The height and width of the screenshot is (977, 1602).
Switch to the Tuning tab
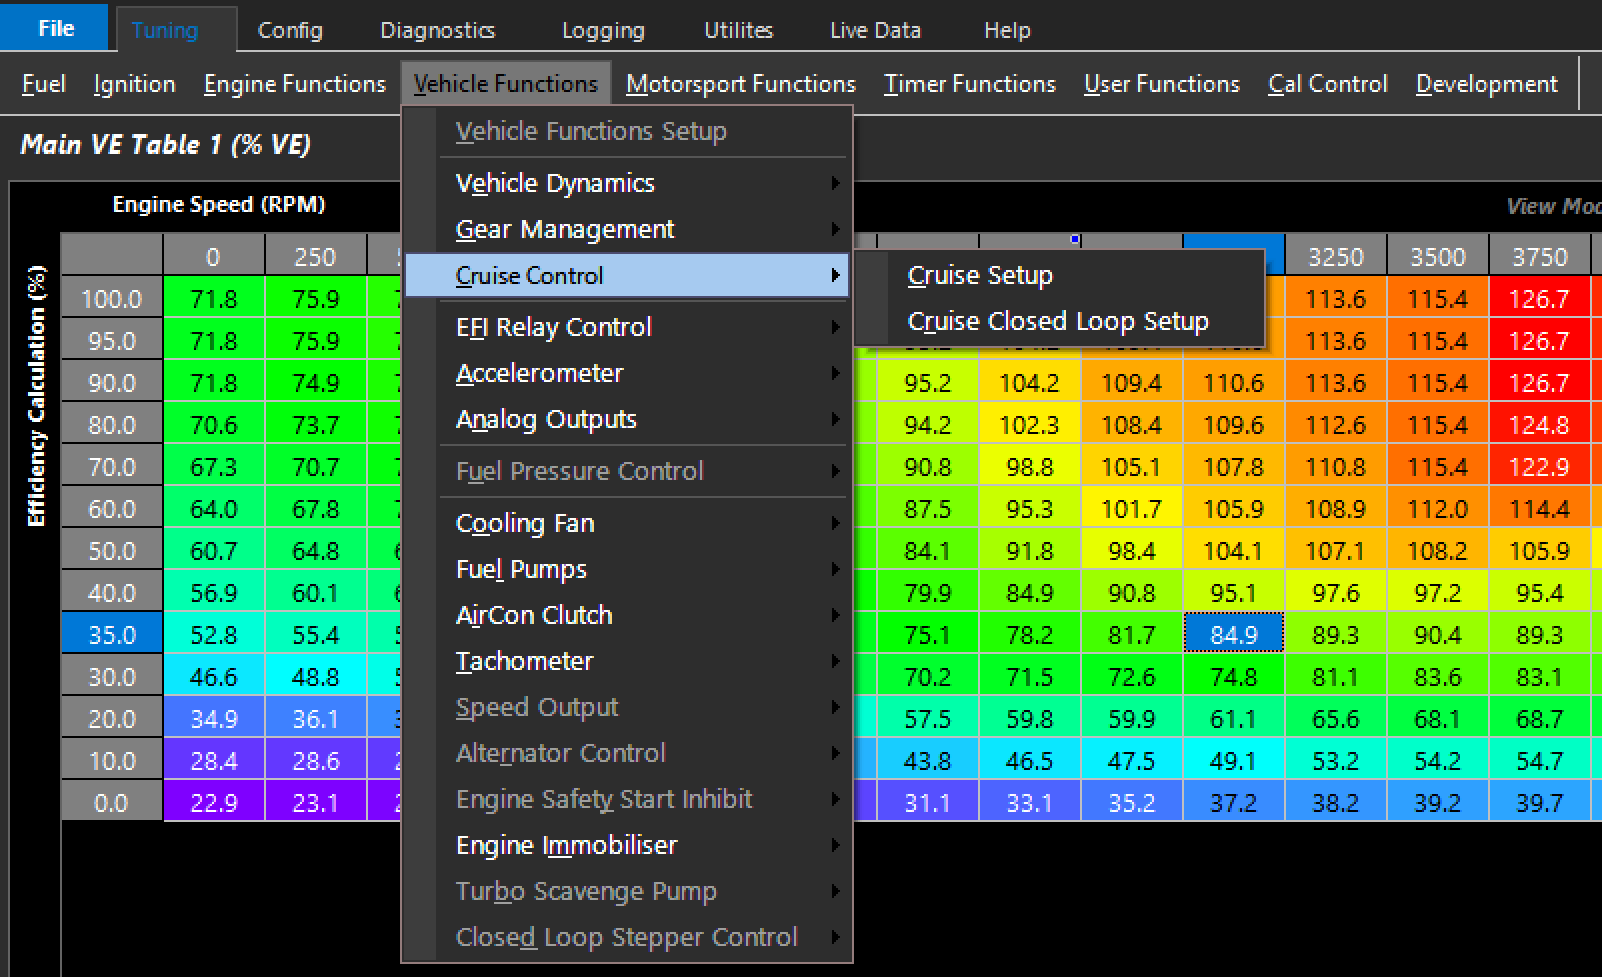[x=165, y=30]
